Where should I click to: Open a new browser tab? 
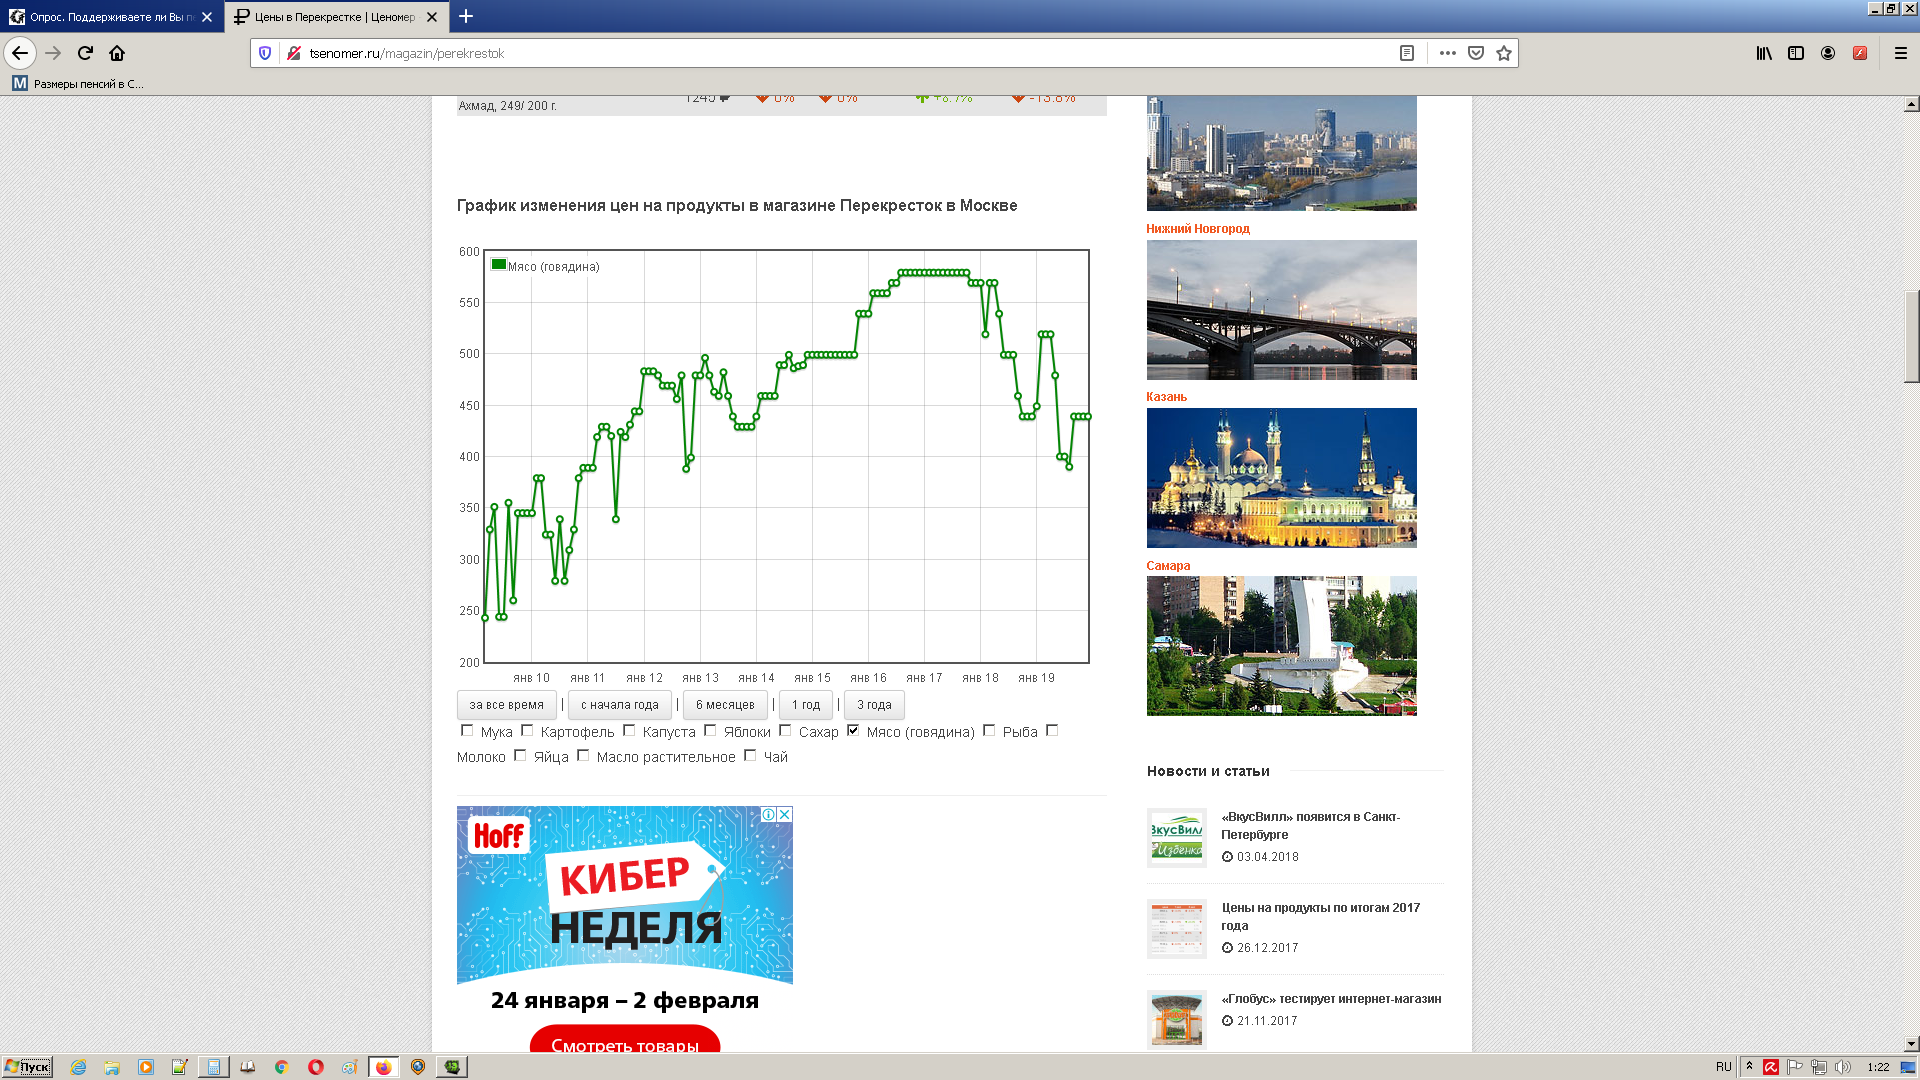(466, 16)
